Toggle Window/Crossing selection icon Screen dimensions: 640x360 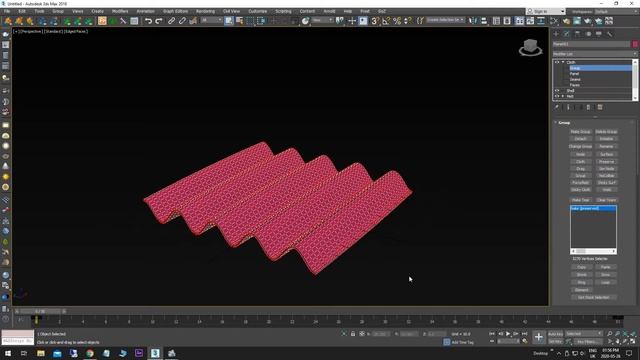click(x=261, y=21)
